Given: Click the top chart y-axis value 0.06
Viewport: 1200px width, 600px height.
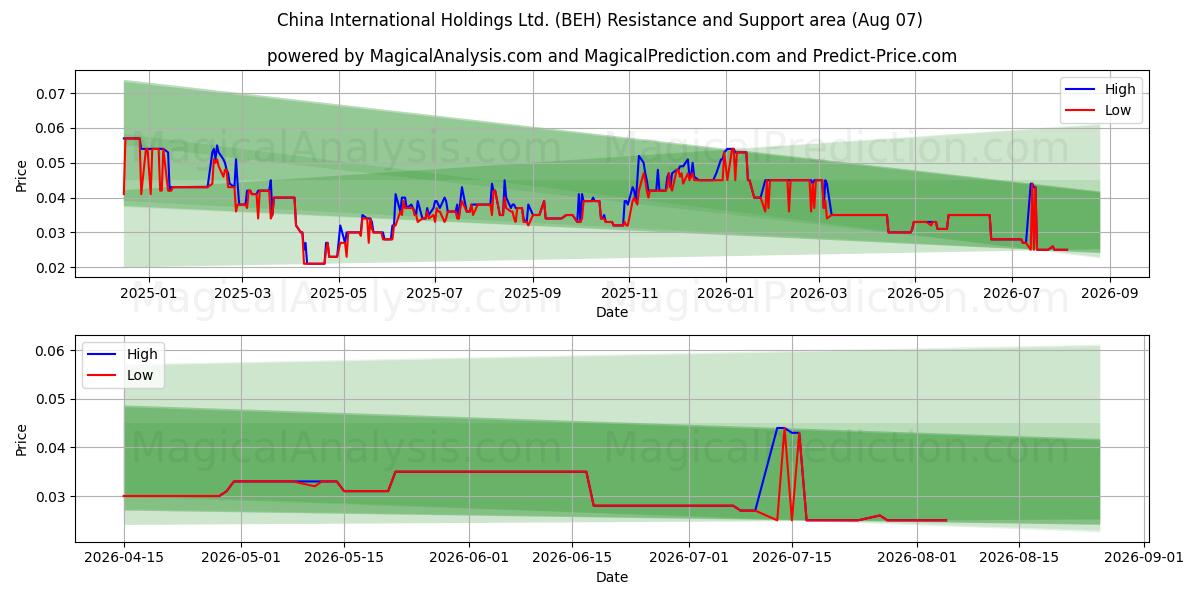Looking at the screenshot, I should click(x=51, y=128).
